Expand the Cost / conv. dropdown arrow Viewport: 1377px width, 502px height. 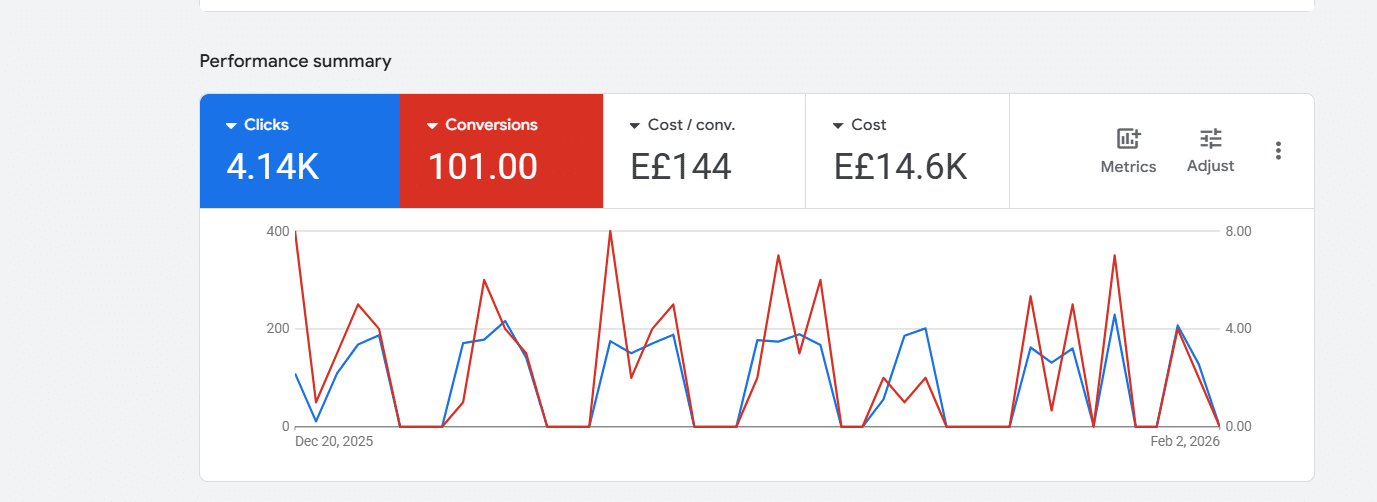pos(635,126)
